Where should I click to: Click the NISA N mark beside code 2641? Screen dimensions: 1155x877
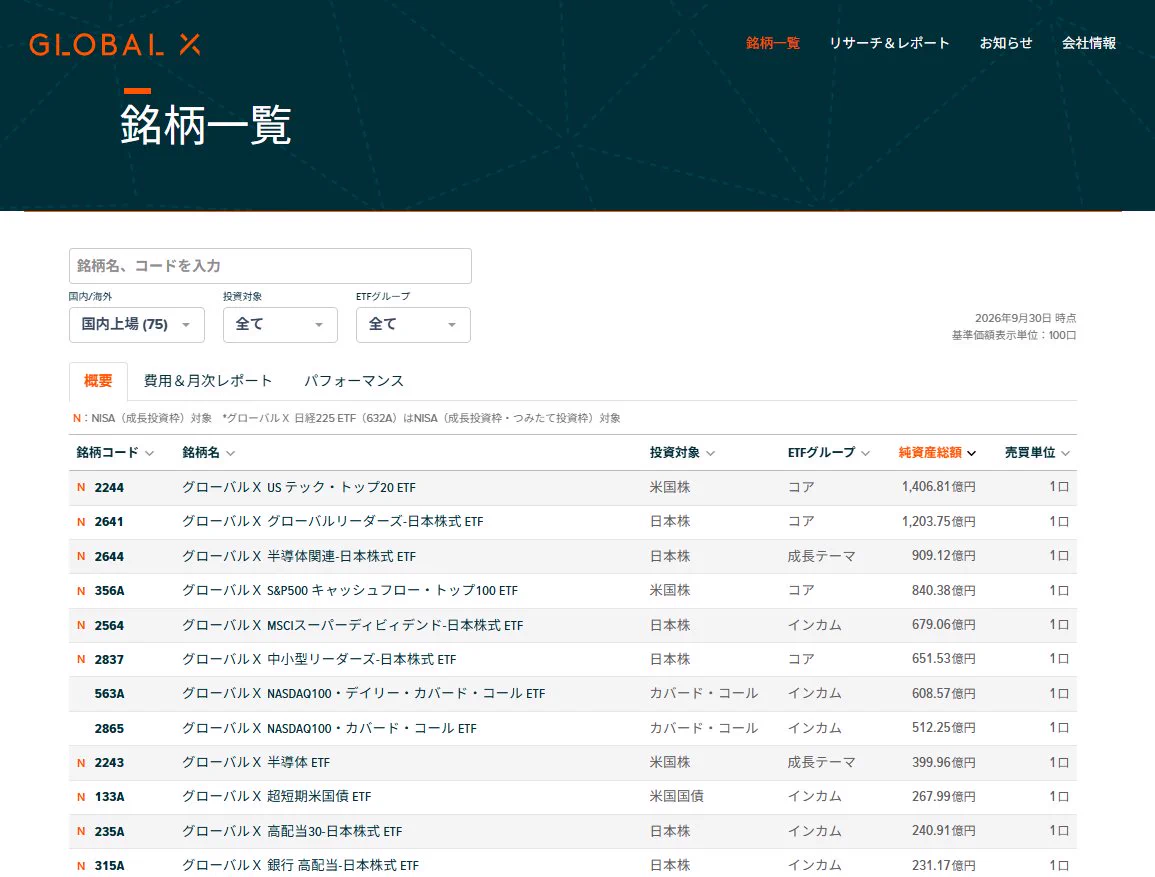pyautogui.click(x=81, y=521)
